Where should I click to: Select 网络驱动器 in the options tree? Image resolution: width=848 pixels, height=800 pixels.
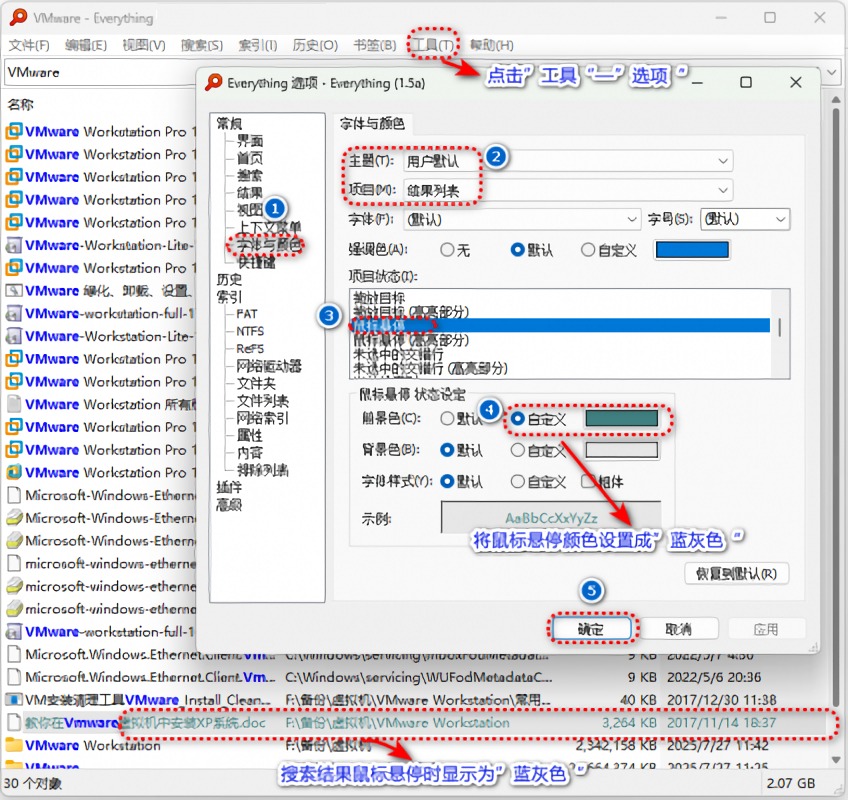(269, 366)
